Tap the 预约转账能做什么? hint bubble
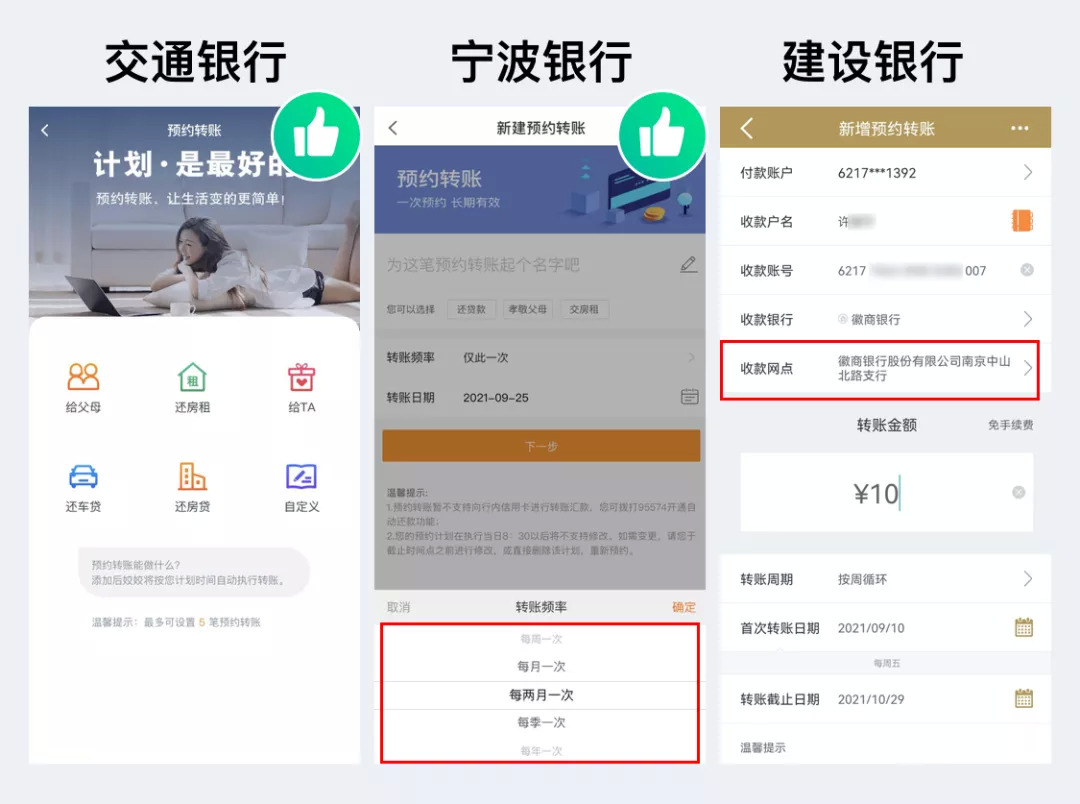The image size is (1080, 804). (194, 573)
